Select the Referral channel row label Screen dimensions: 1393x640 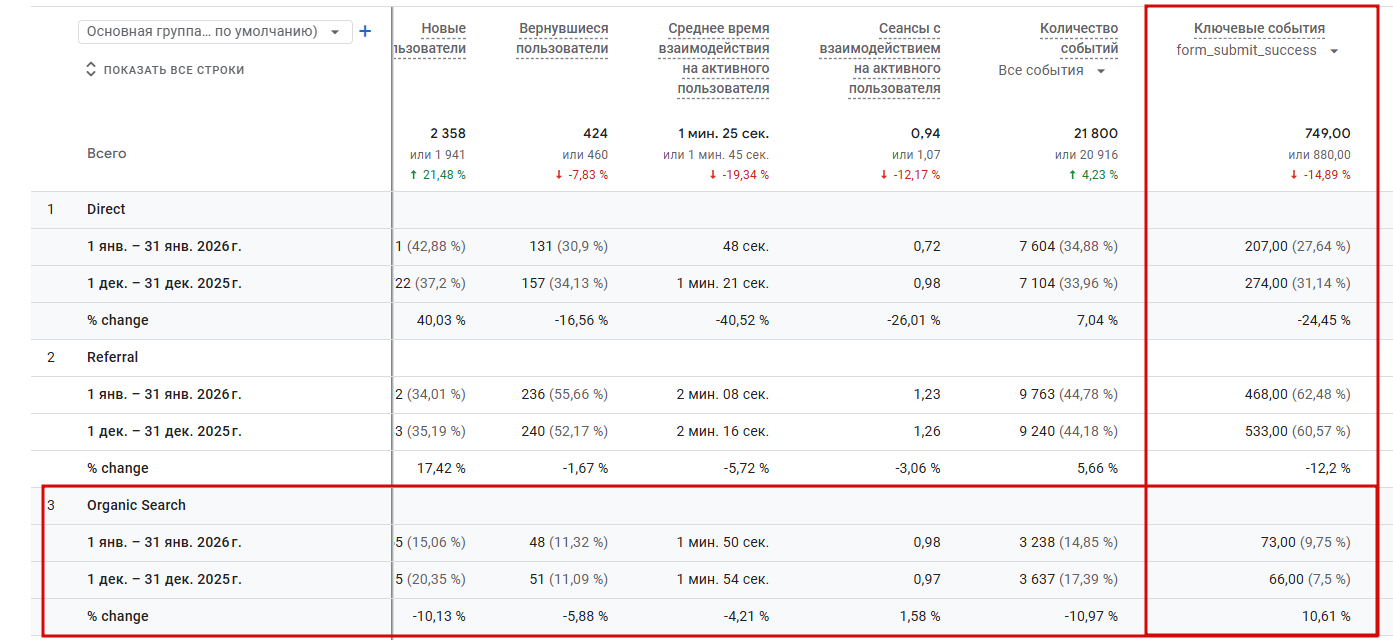(x=113, y=357)
